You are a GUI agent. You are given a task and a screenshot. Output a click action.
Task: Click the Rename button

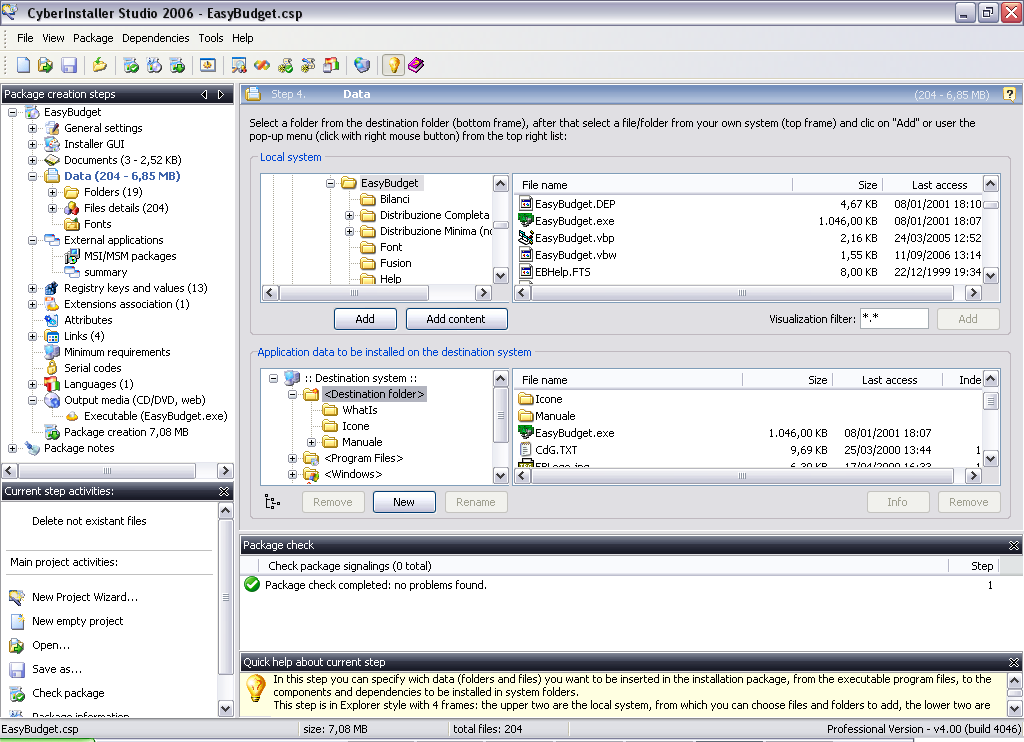tap(475, 502)
